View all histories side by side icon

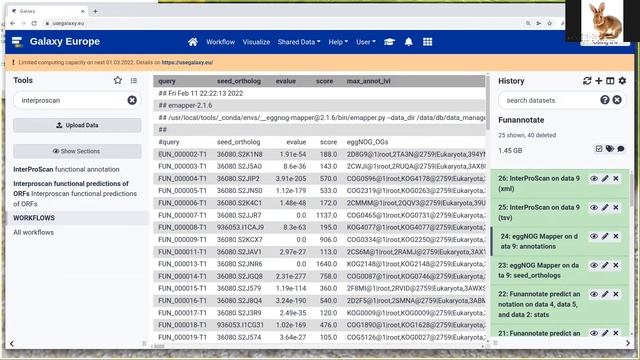610,81
